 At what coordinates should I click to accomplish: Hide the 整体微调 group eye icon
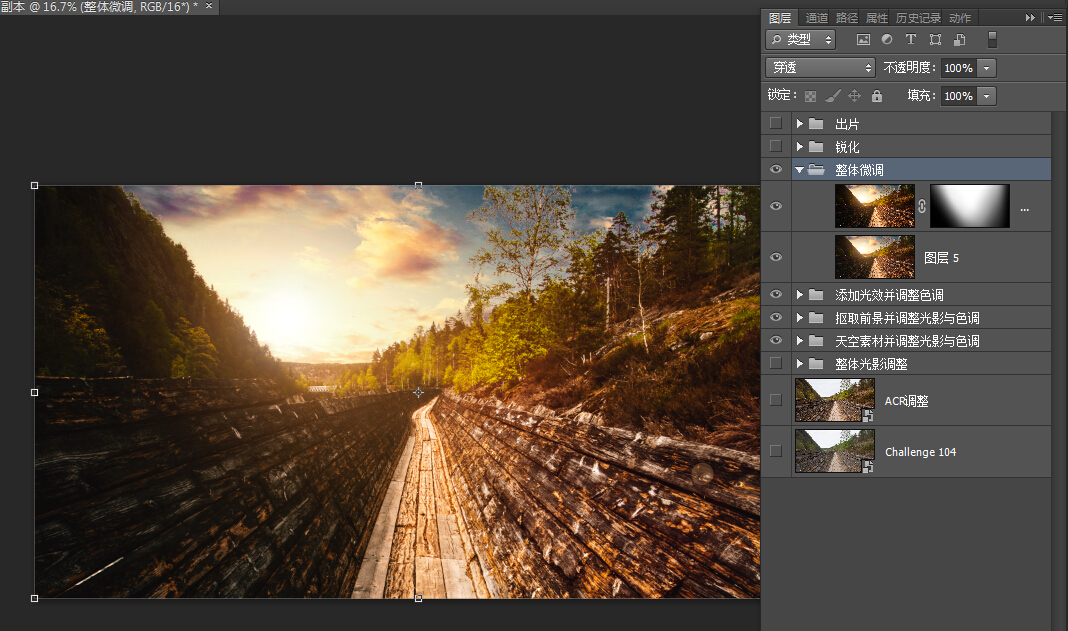pos(776,169)
